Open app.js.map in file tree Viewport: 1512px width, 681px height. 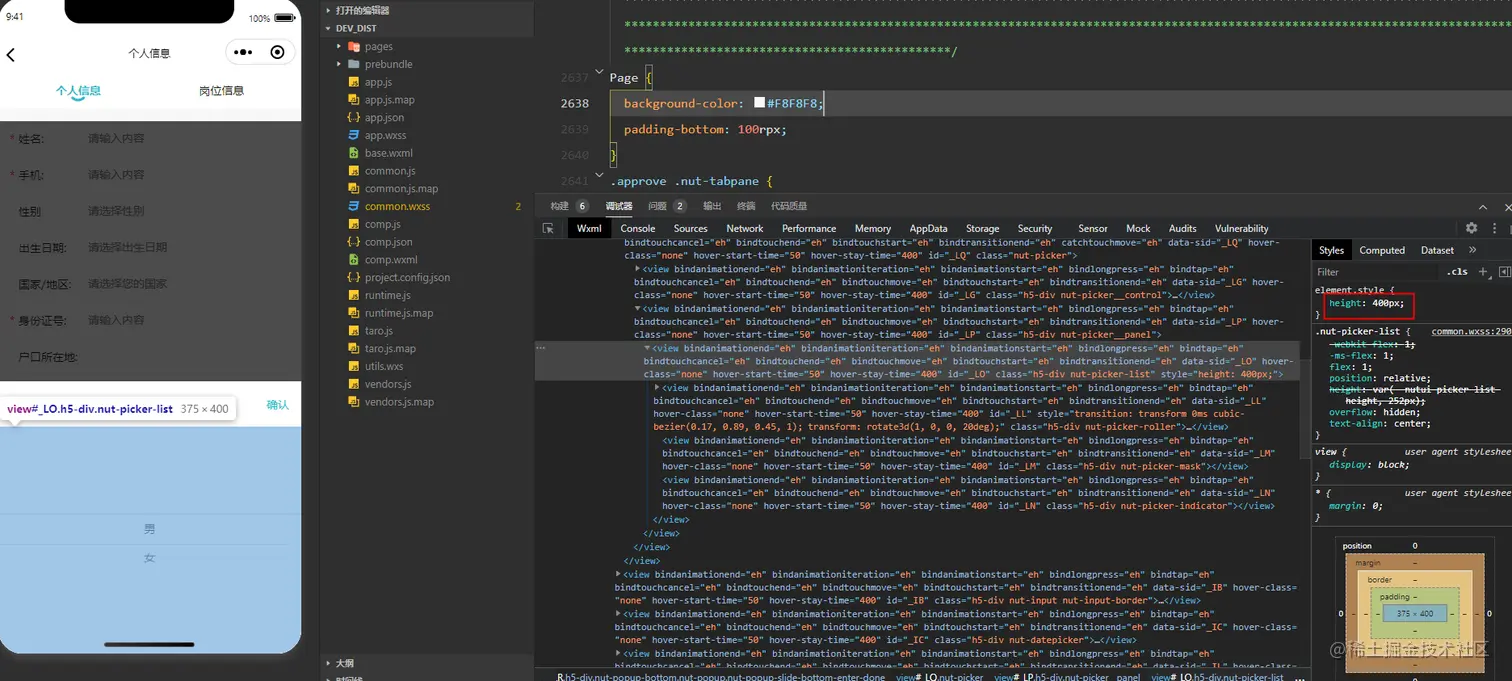click(x=389, y=100)
